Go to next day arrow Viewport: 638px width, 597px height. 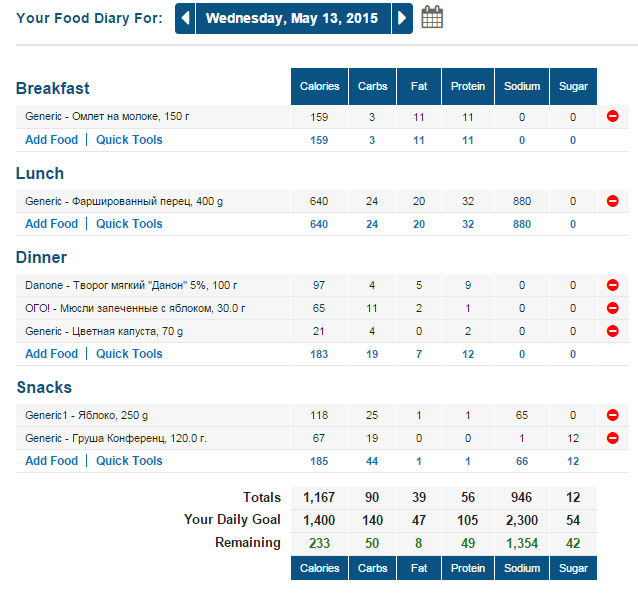[402, 18]
